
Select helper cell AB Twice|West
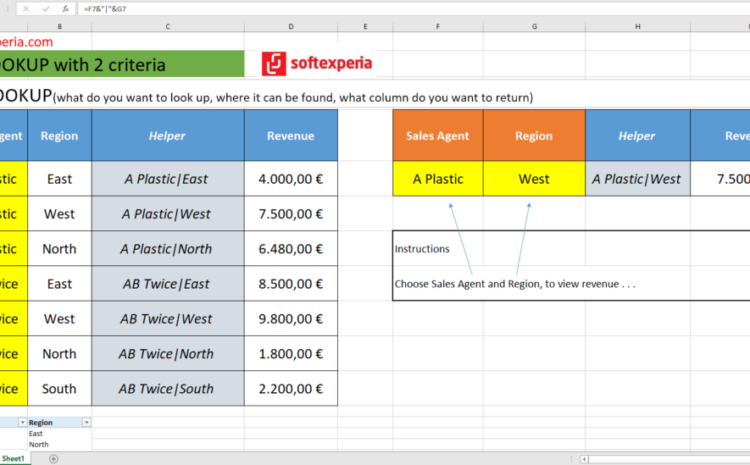pos(167,319)
